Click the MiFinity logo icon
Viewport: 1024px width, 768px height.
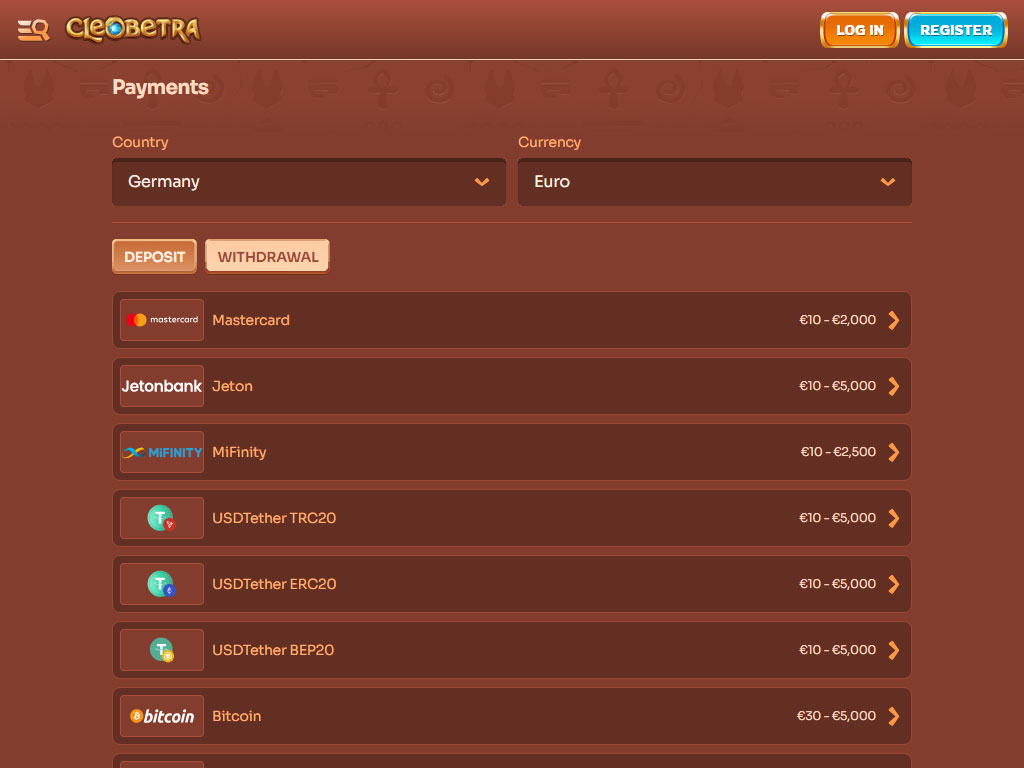pos(162,452)
